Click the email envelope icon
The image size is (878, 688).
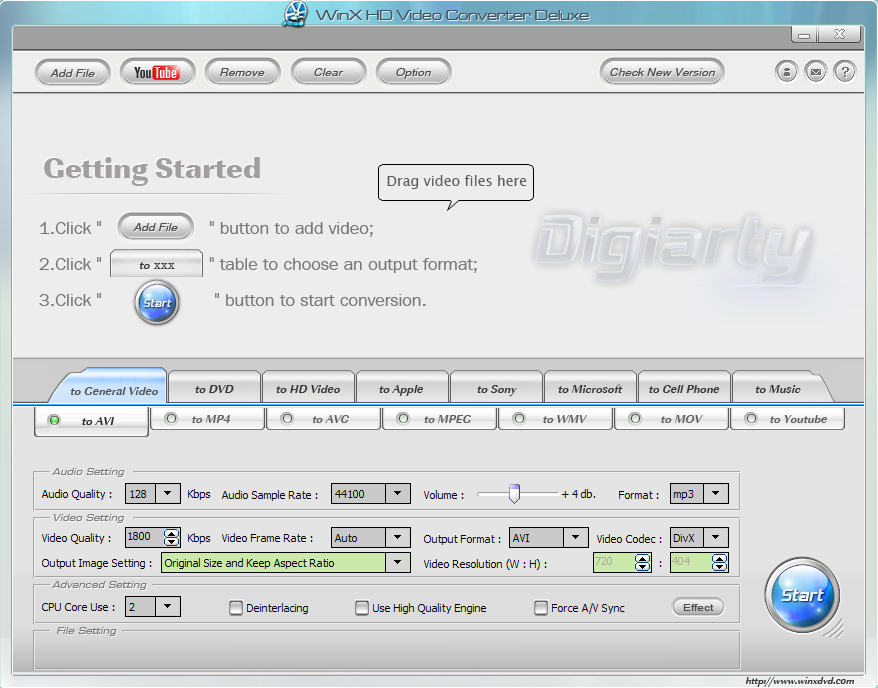[815, 72]
